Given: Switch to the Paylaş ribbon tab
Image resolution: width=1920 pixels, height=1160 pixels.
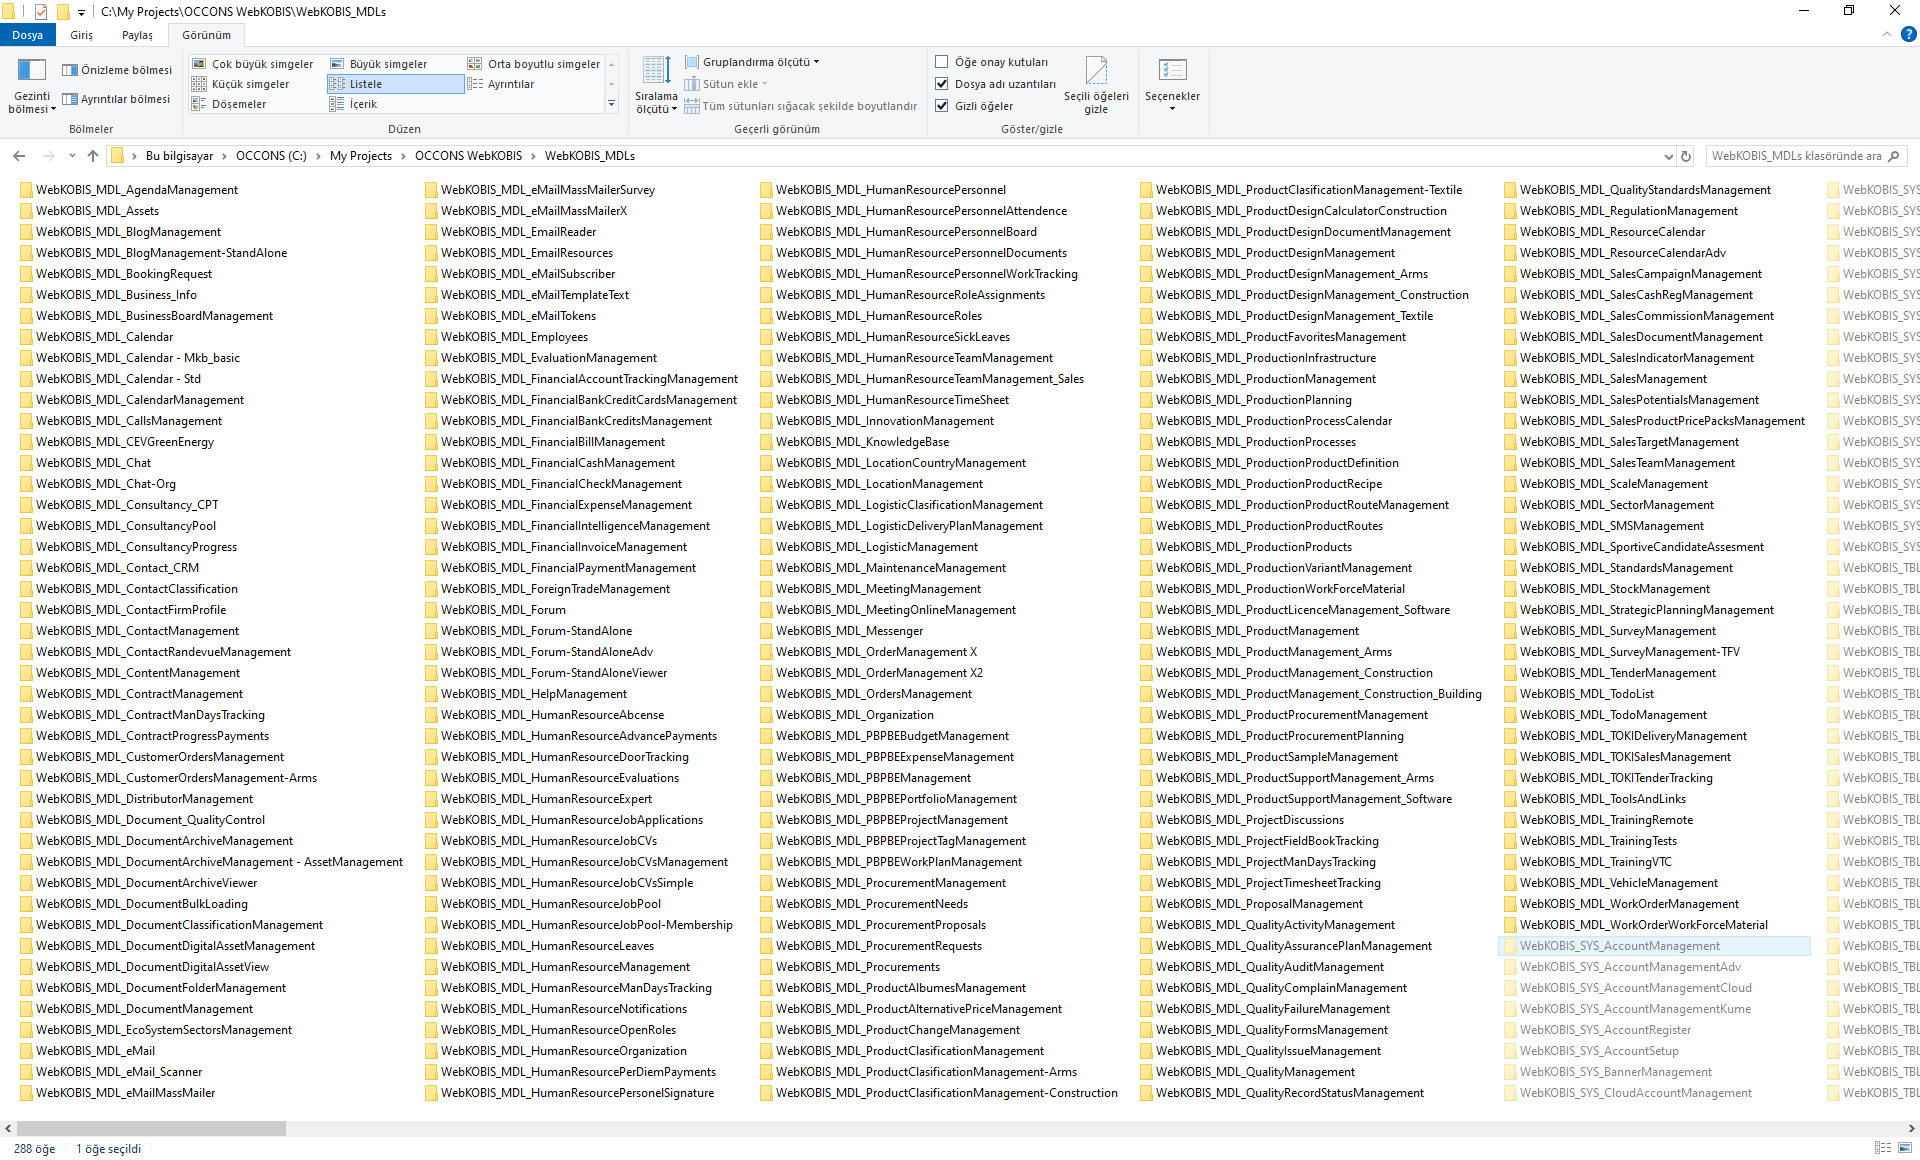Looking at the screenshot, I should coord(137,35).
